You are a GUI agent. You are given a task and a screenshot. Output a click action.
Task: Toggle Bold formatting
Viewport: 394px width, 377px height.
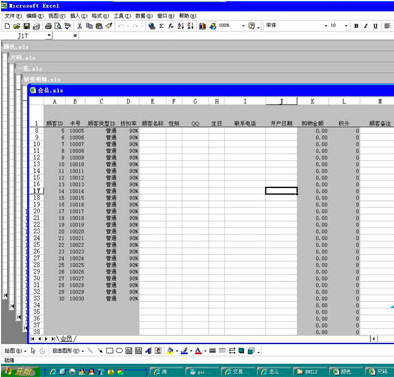(x=356, y=26)
